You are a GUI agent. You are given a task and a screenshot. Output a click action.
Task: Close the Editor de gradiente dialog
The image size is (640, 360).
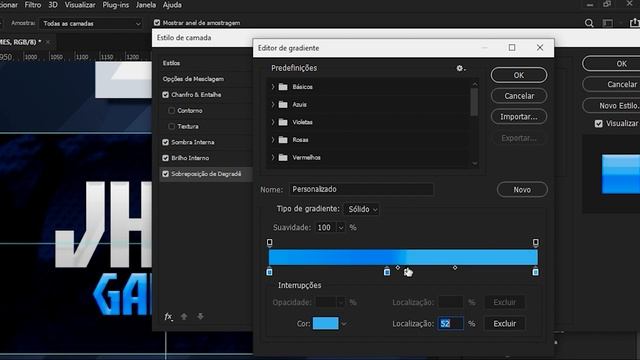540,48
